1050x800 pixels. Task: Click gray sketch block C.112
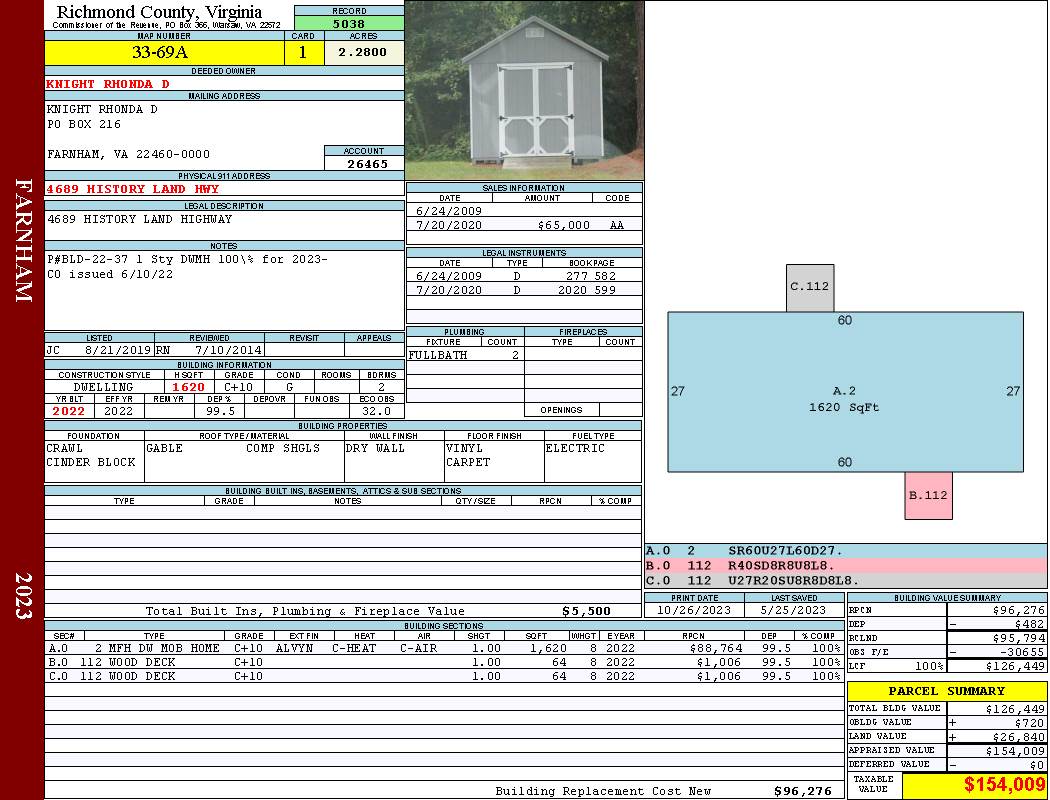click(810, 288)
